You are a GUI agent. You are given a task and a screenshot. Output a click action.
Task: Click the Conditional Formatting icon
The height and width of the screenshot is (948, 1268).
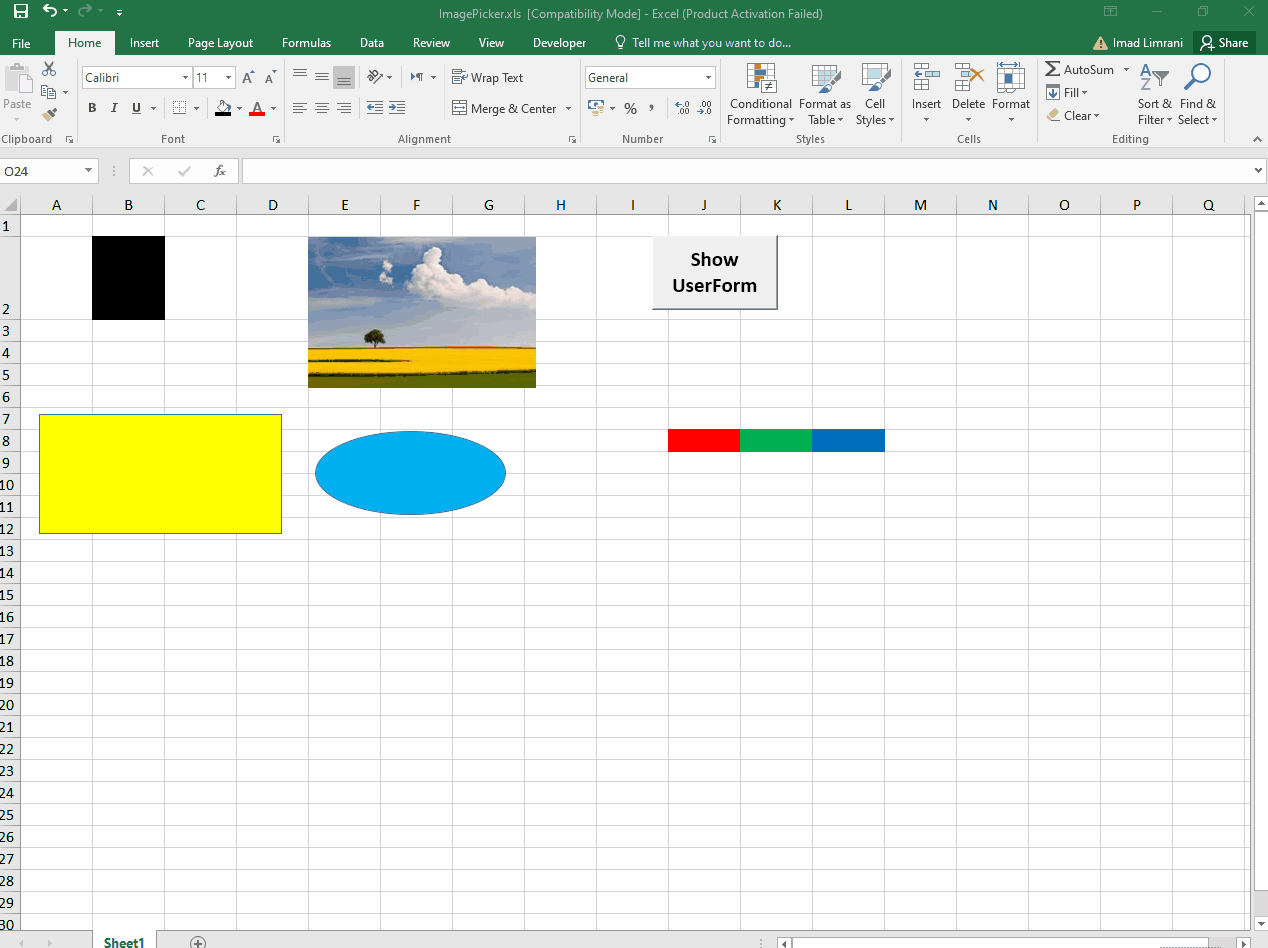coord(760,80)
